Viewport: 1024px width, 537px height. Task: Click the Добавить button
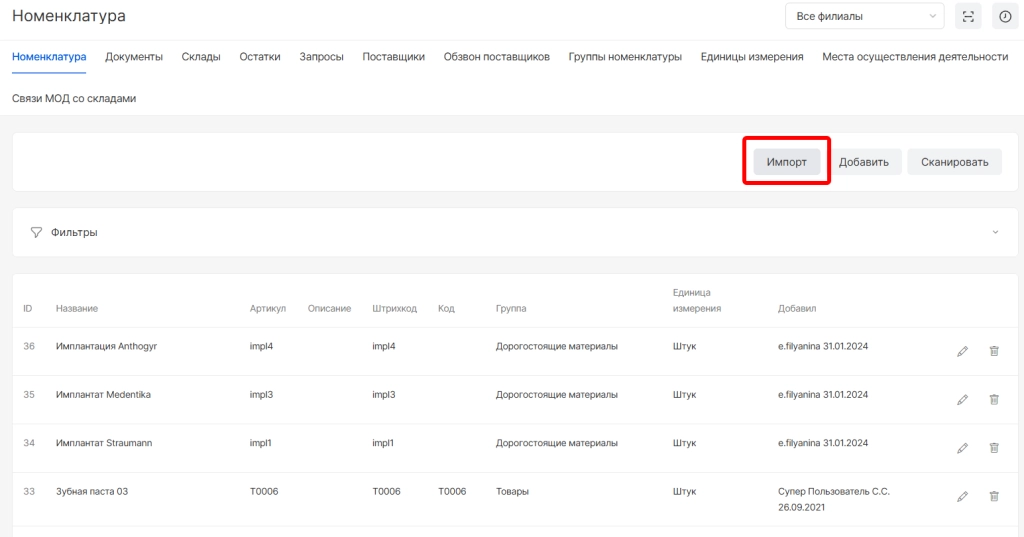pyautogui.click(x=864, y=162)
